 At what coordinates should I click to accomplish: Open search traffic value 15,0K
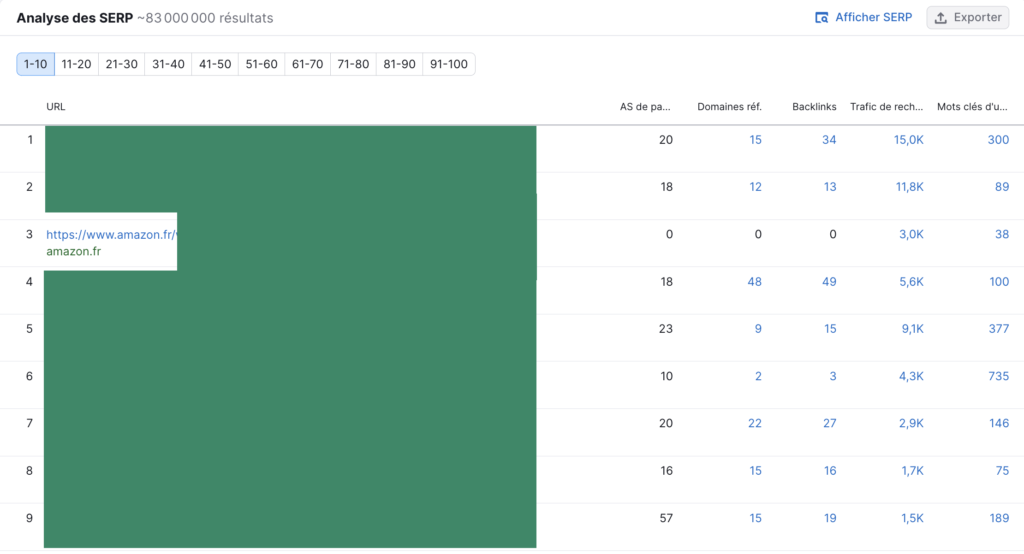point(908,140)
